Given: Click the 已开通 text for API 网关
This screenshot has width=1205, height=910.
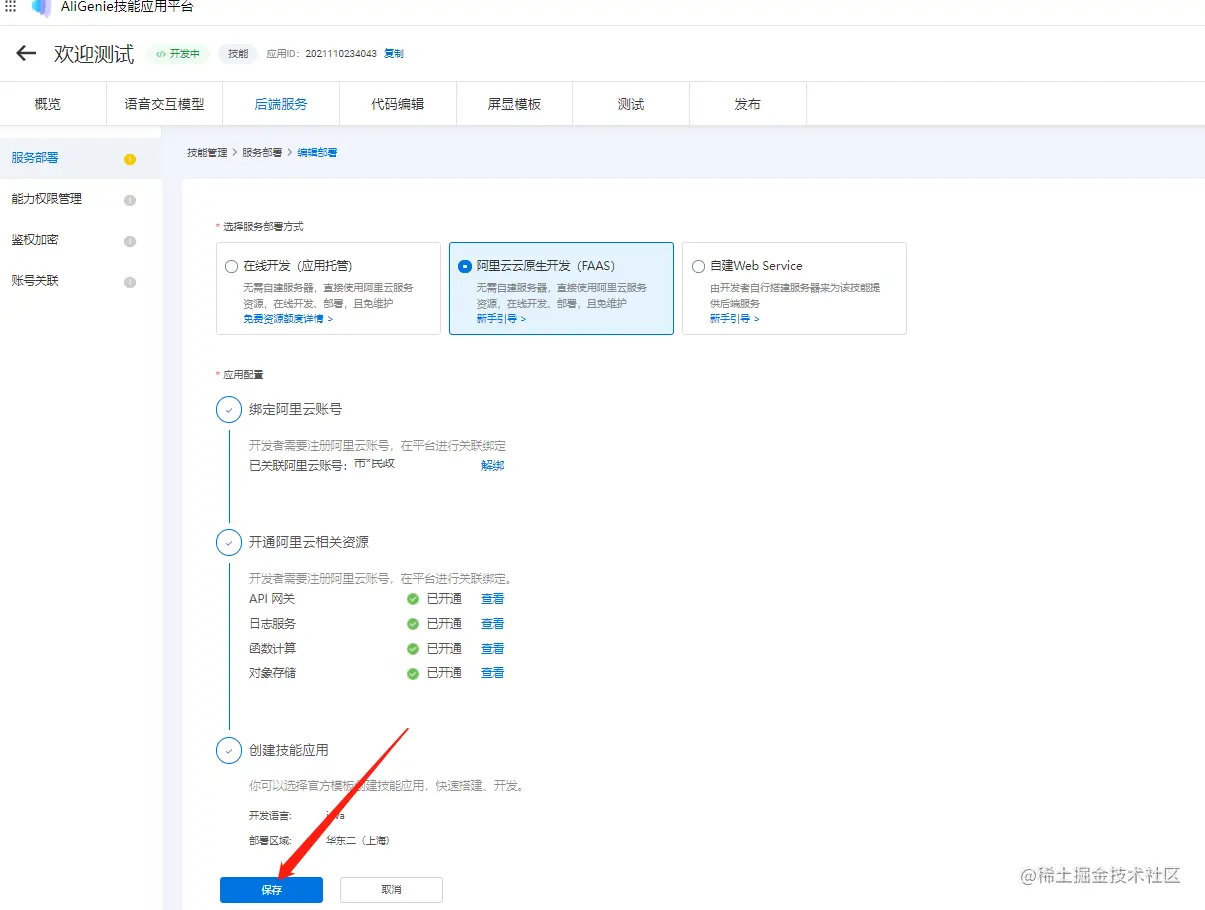Looking at the screenshot, I should (x=444, y=599).
